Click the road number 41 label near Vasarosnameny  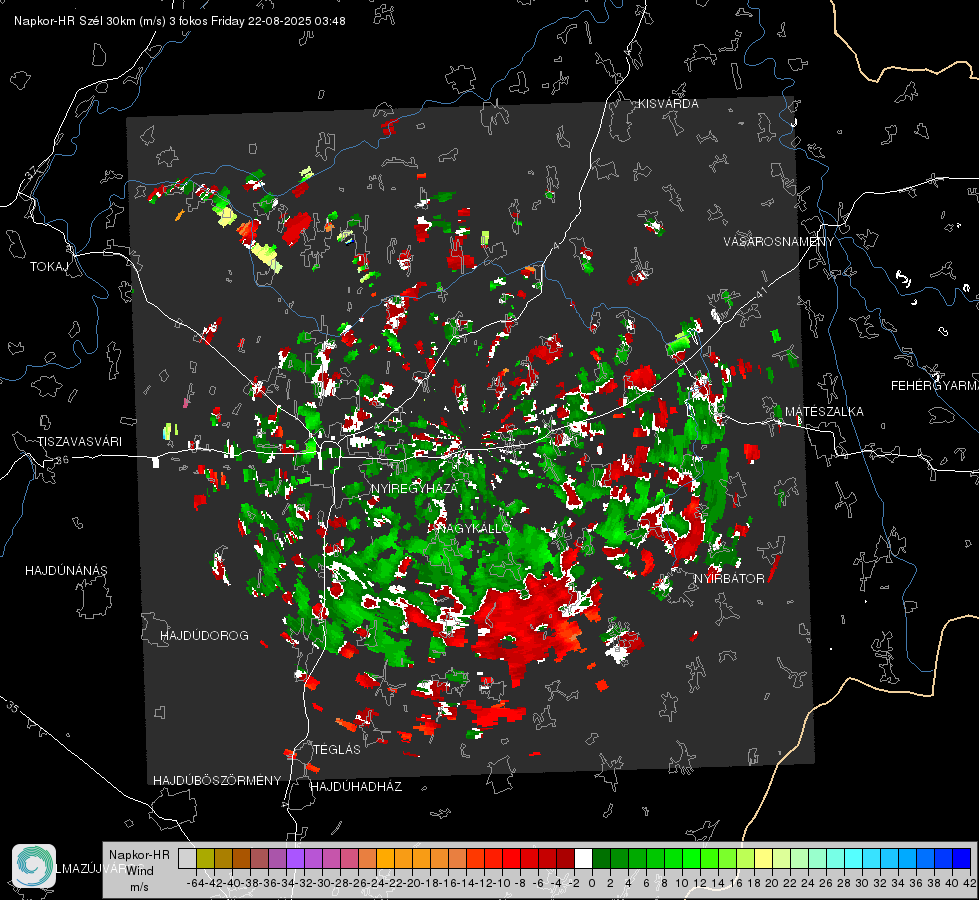point(761,293)
